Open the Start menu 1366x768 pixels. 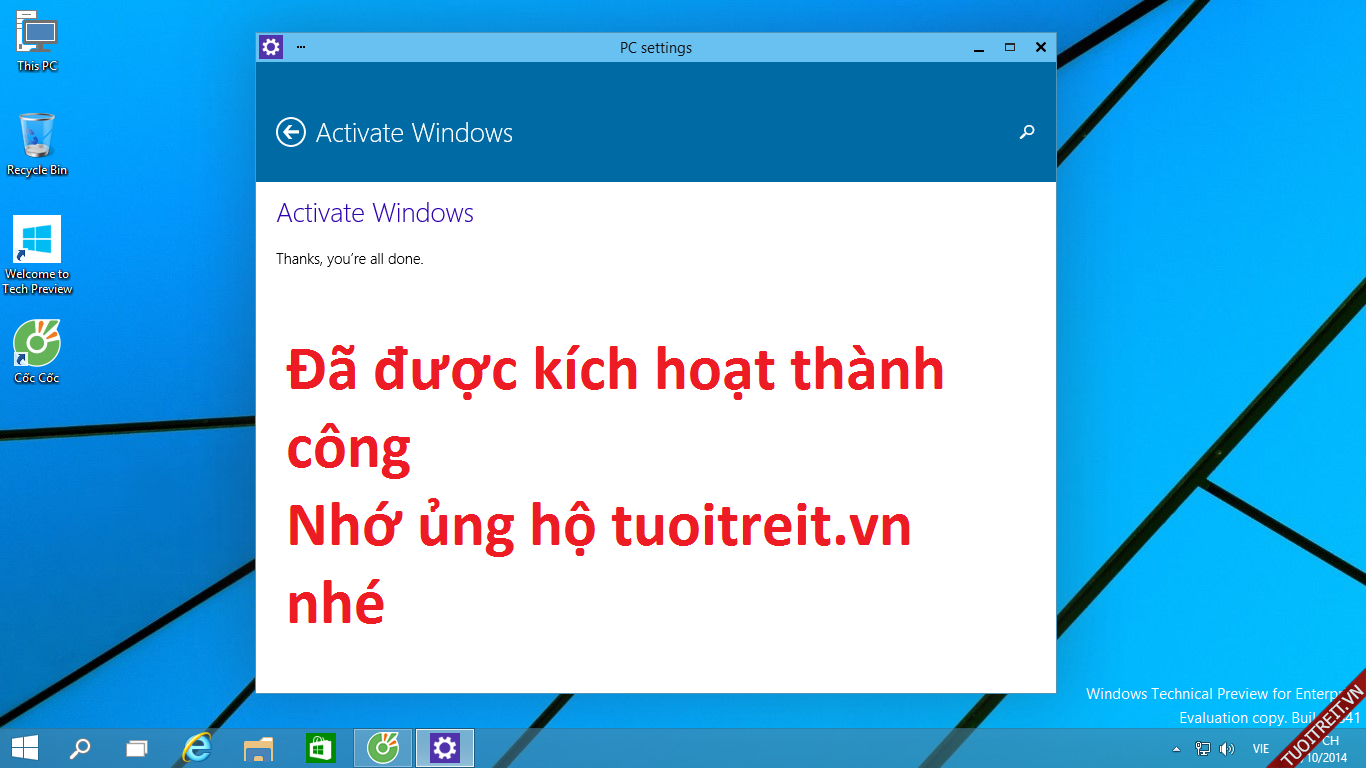(25, 748)
